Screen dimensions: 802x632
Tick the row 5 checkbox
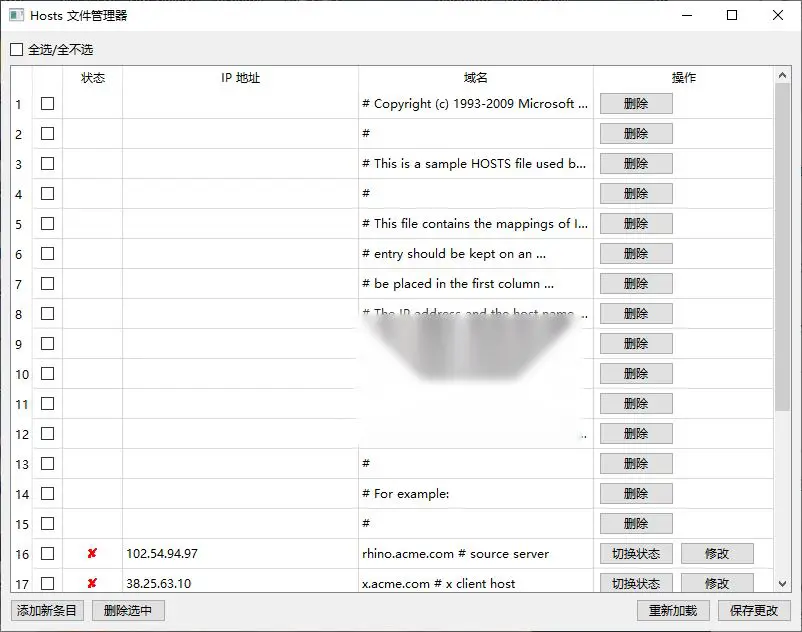tap(48, 224)
